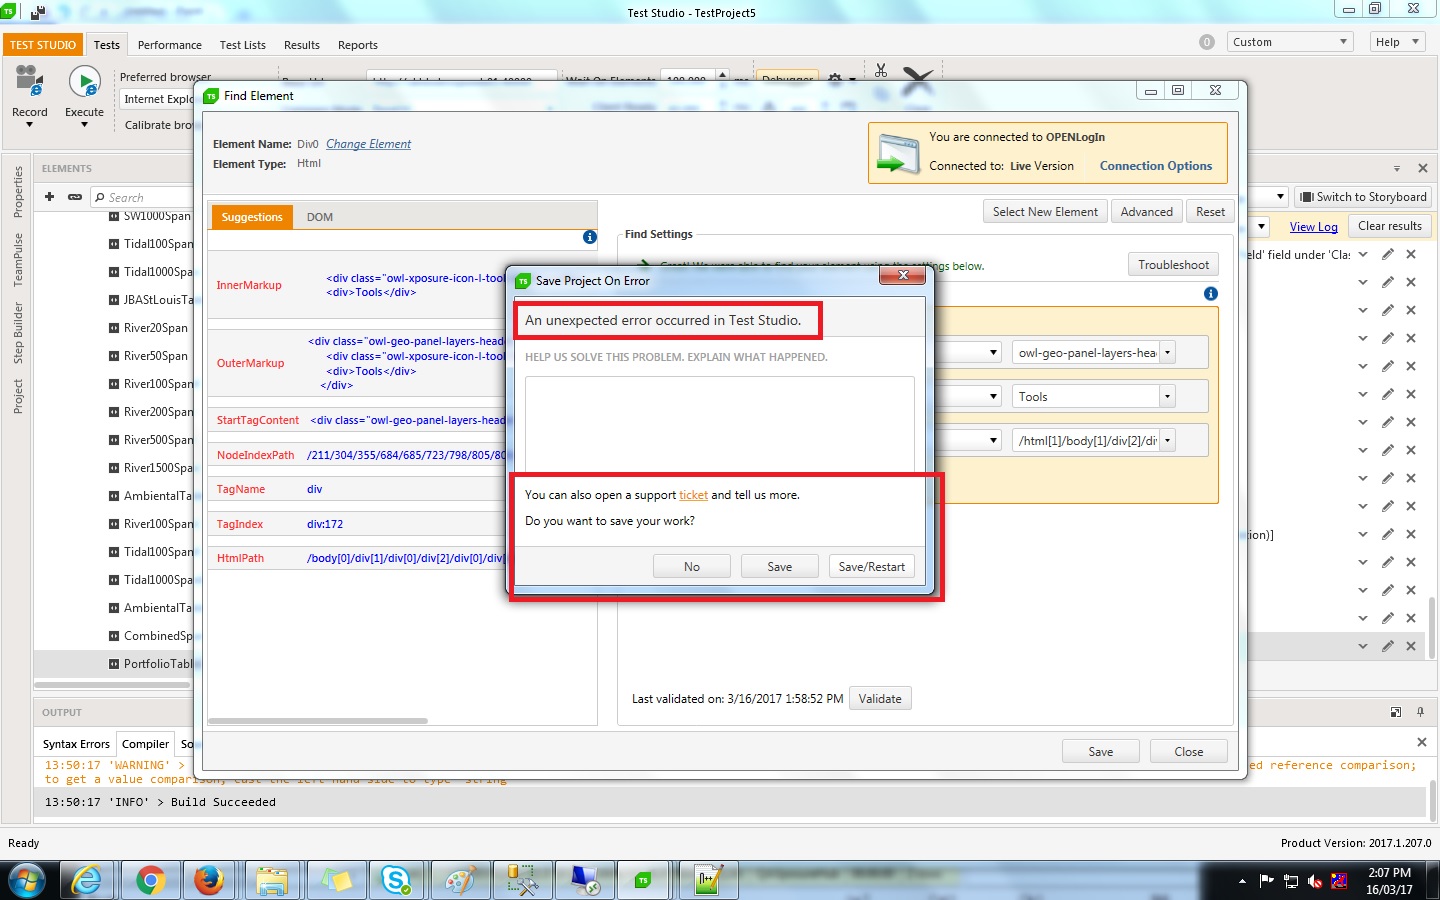Screen dimensions: 1440x900
Task: Click the Google Chrome taskbar icon
Action: [151, 880]
